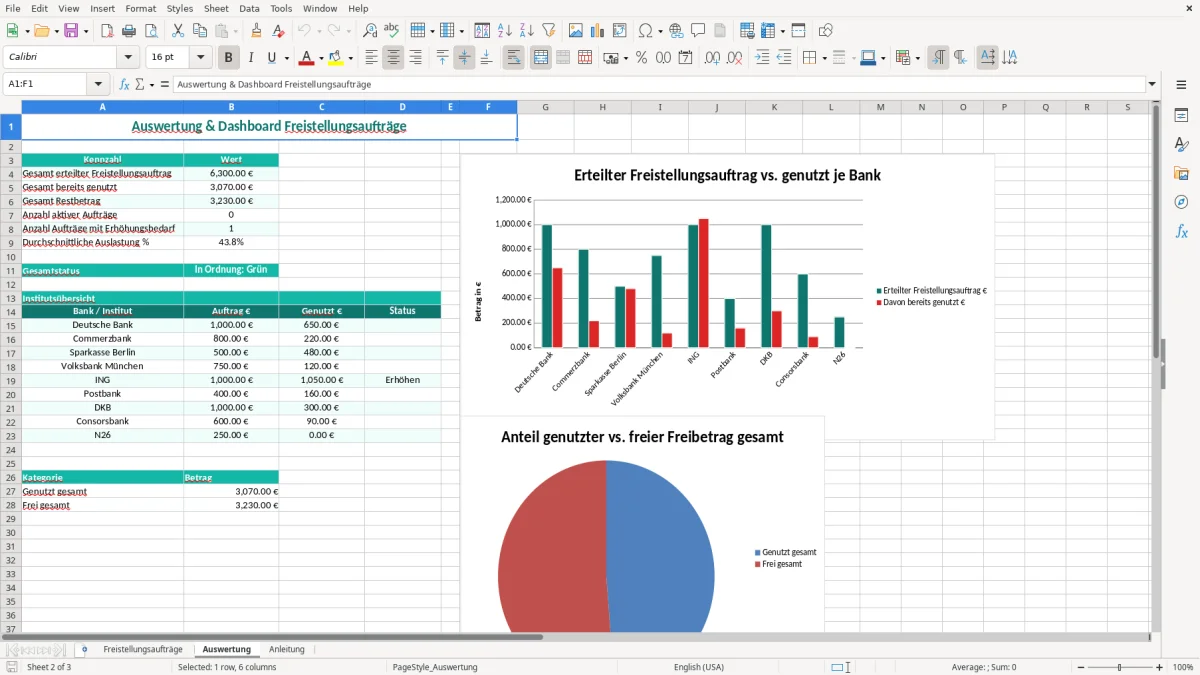Click column header G
Image resolution: width=1200 pixels, height=675 pixels.
click(546, 107)
